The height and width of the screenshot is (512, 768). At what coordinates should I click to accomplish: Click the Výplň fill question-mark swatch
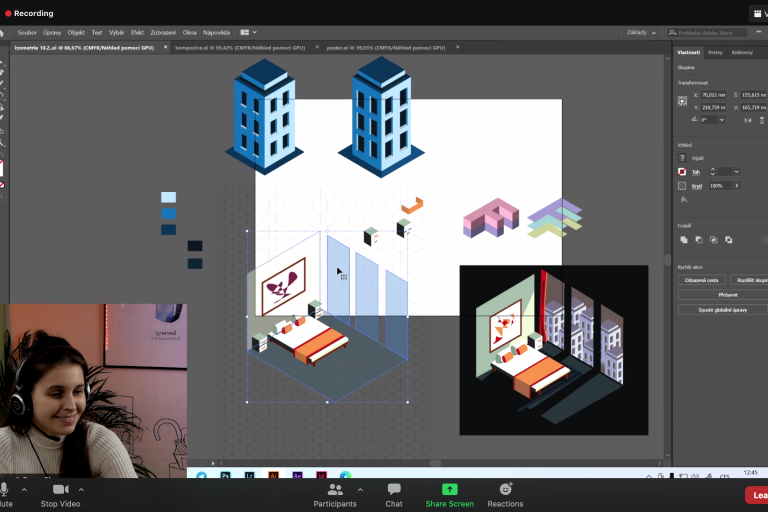click(683, 158)
